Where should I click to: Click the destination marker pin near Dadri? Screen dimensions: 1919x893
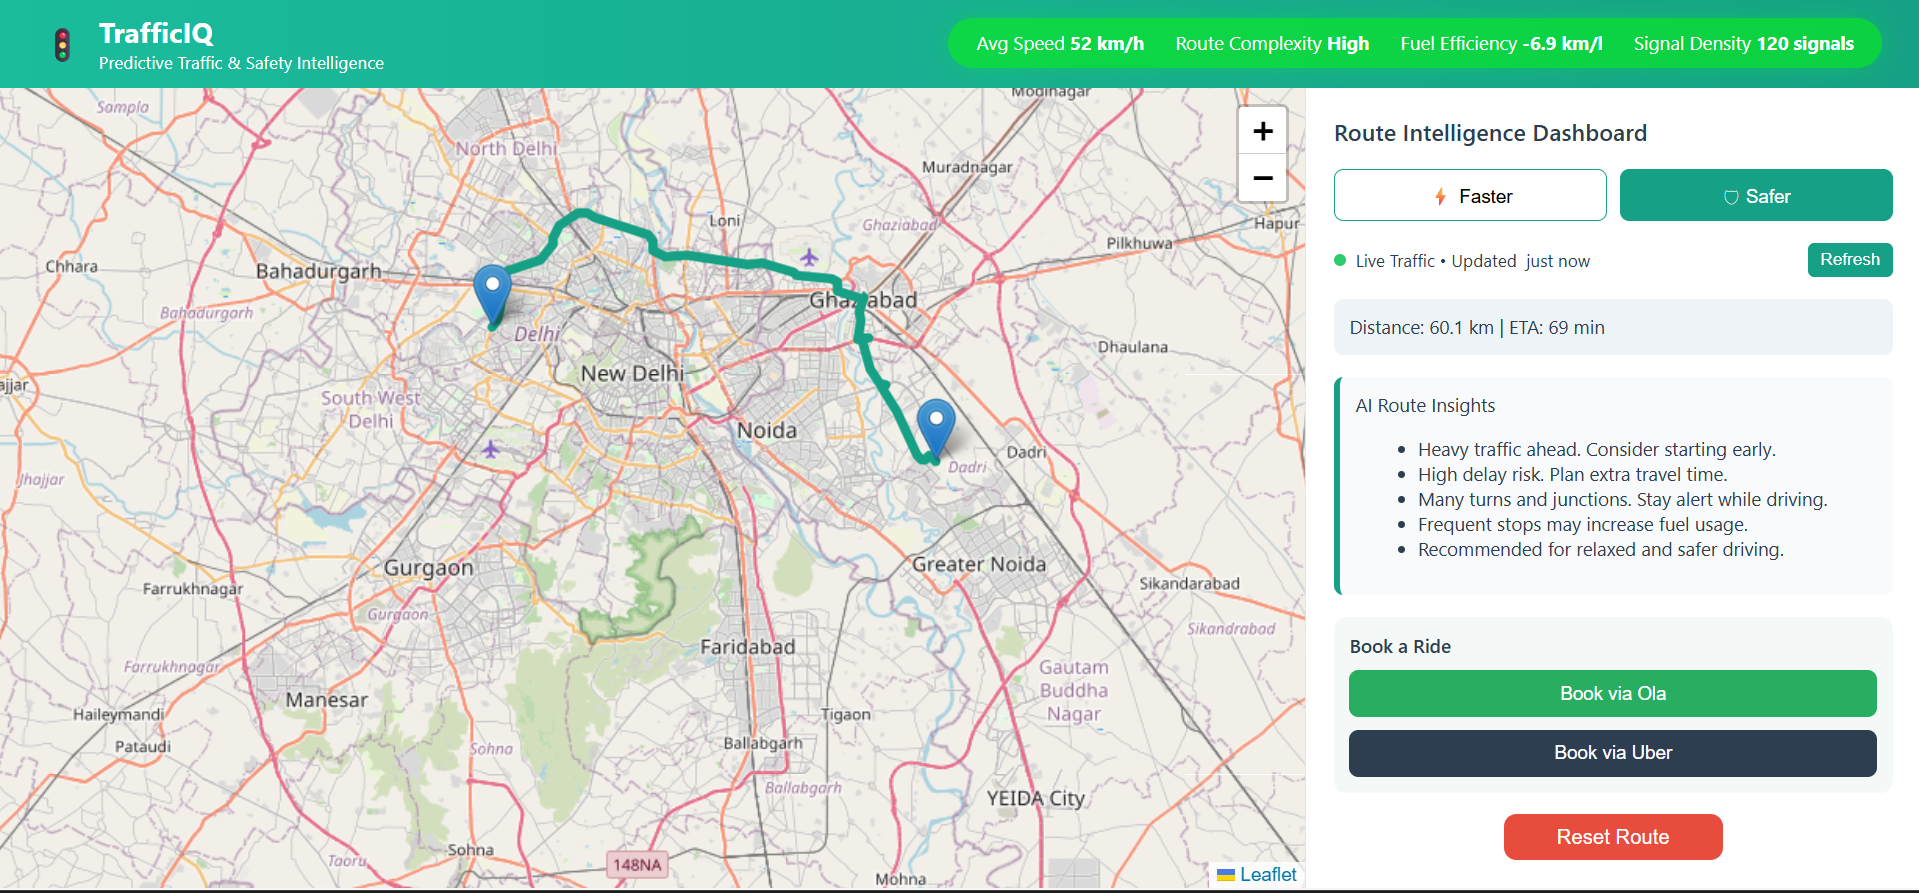pos(936,430)
